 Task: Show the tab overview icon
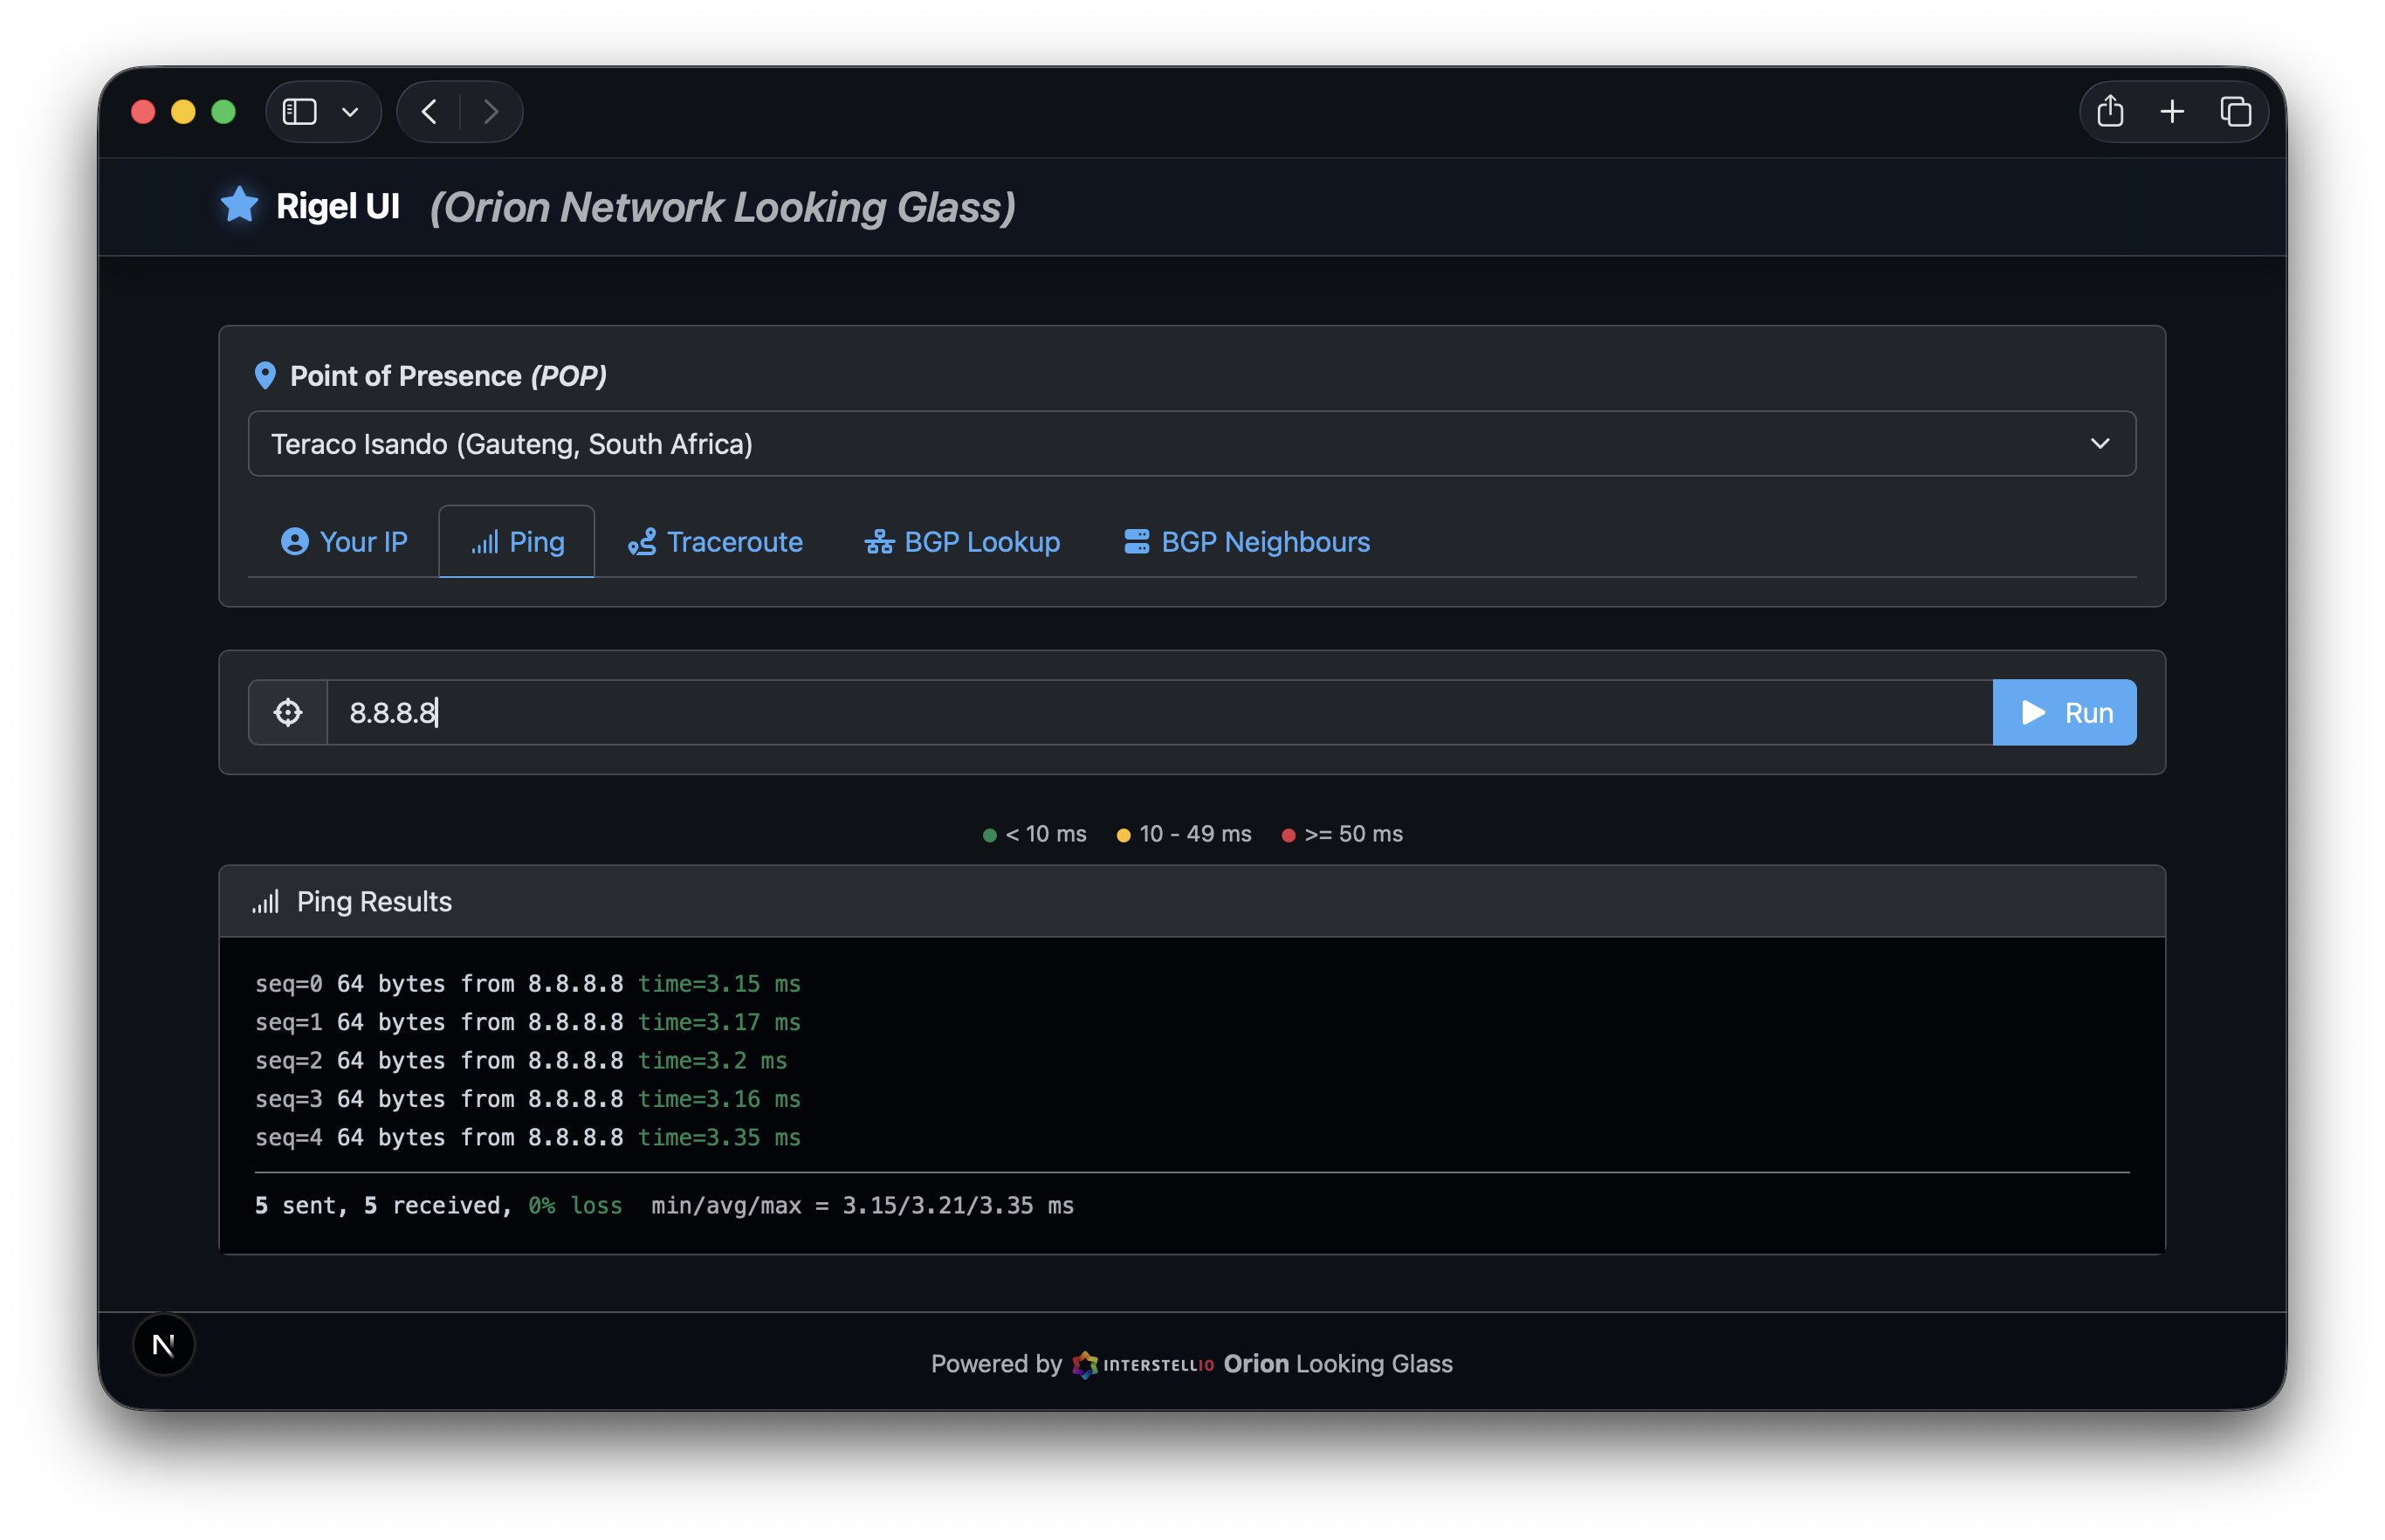[2235, 111]
